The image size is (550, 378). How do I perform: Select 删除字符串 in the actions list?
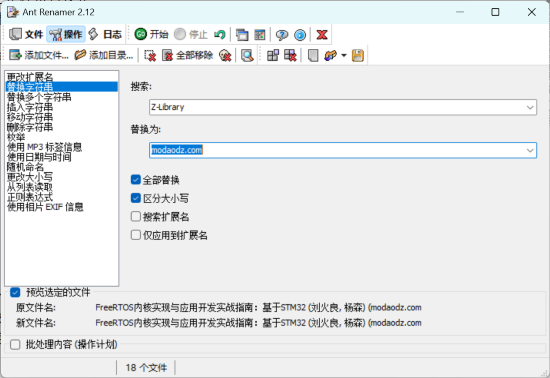(x=61, y=127)
